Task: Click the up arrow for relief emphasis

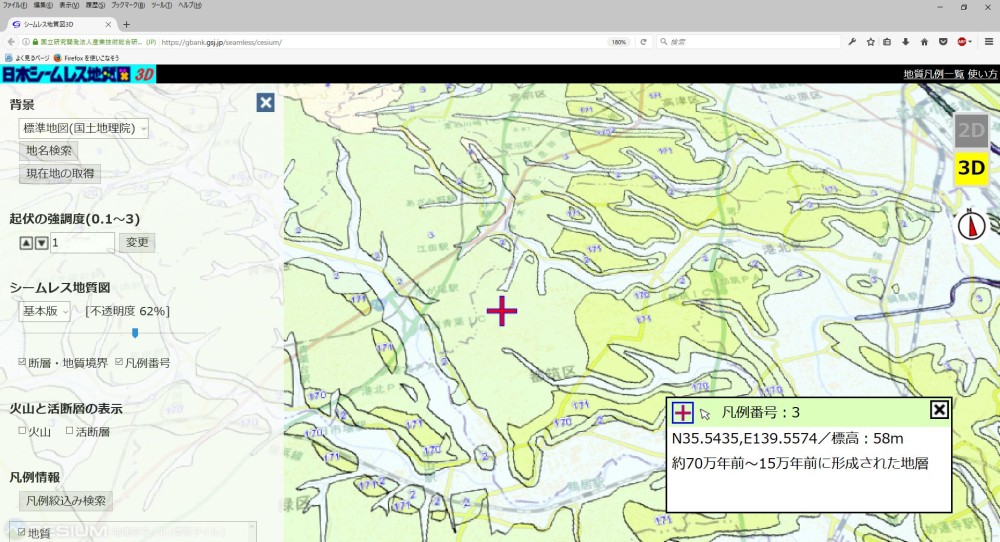Action: tap(27, 242)
